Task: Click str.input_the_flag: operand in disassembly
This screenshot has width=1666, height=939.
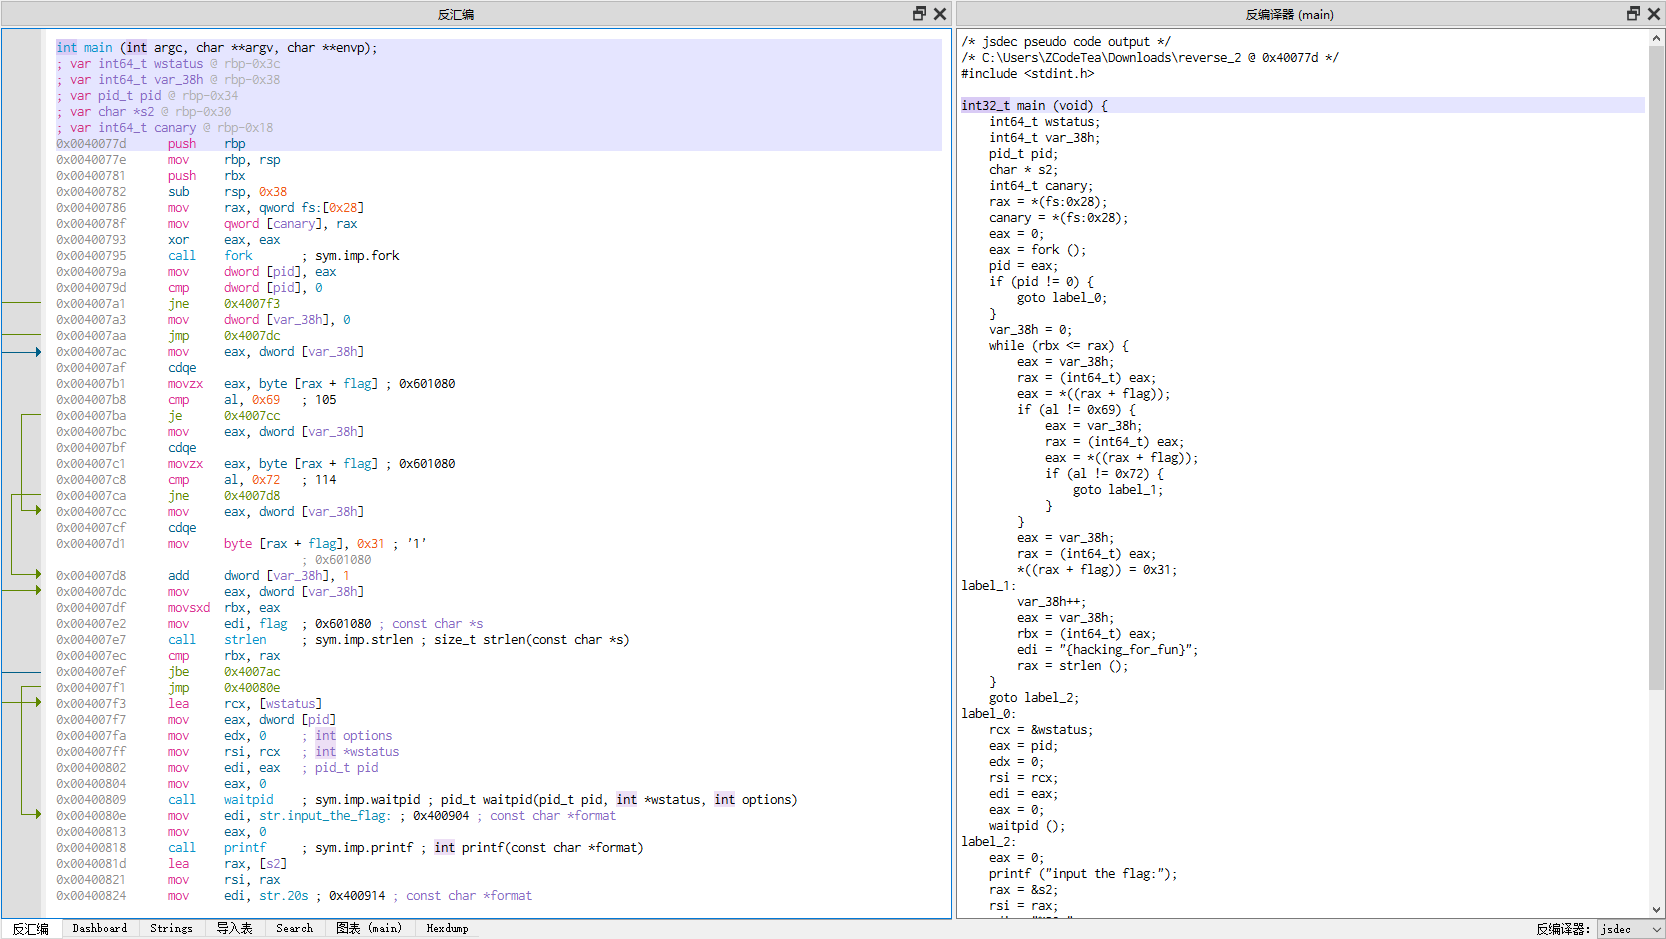Action: click(x=325, y=816)
